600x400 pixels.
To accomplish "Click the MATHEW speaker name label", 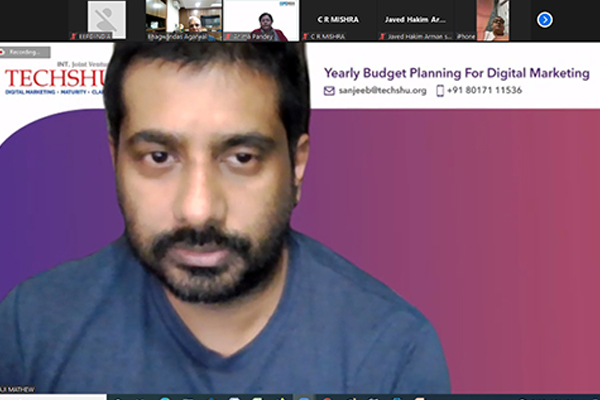I will (17, 389).
